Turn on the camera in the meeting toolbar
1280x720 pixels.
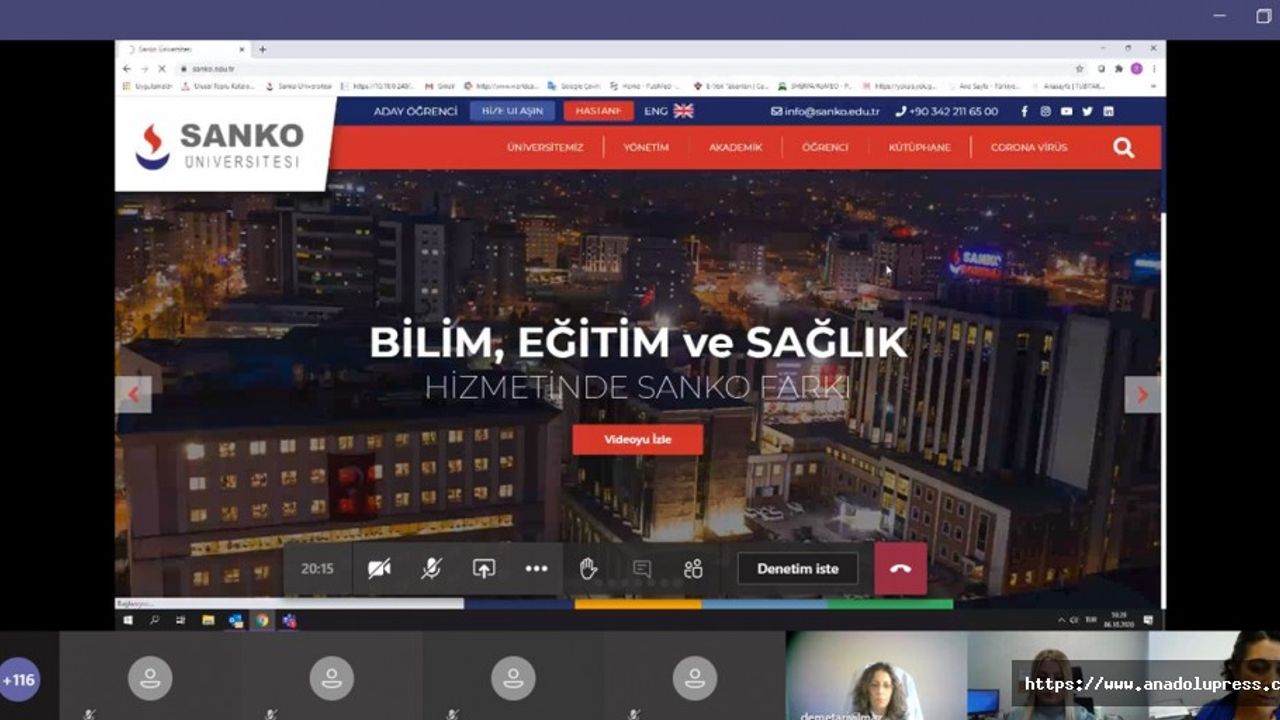(379, 569)
